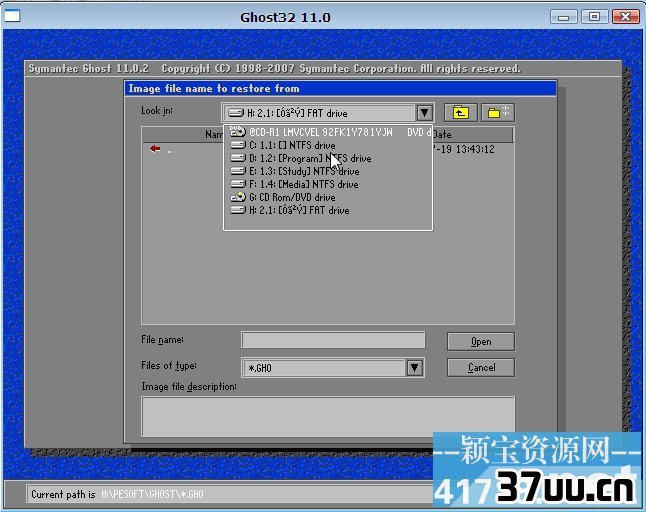Screen dimensions: 646x512
Task: Click the Ghost32 window system menu icon
Action: pyautogui.click(x=12, y=16)
